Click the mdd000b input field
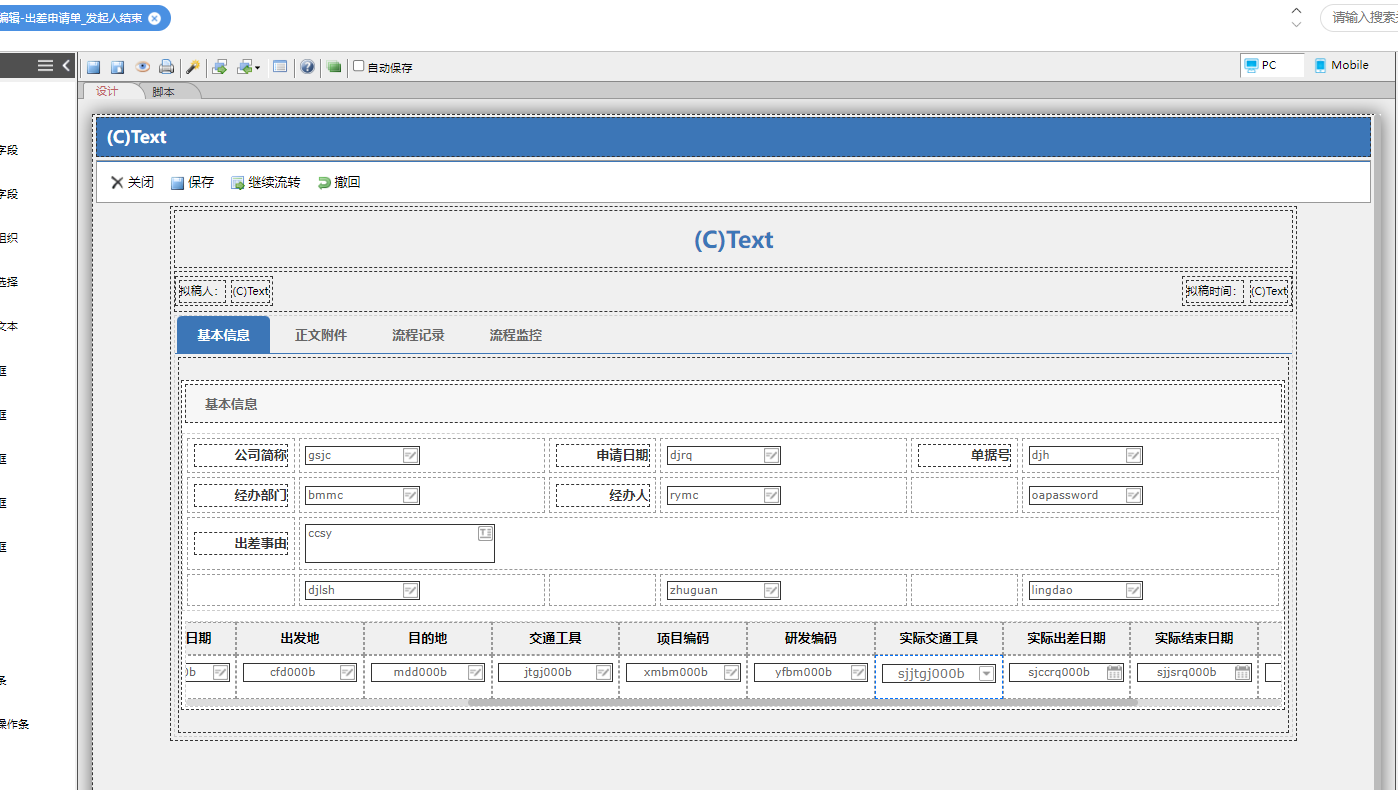The image size is (1398, 790). point(428,673)
